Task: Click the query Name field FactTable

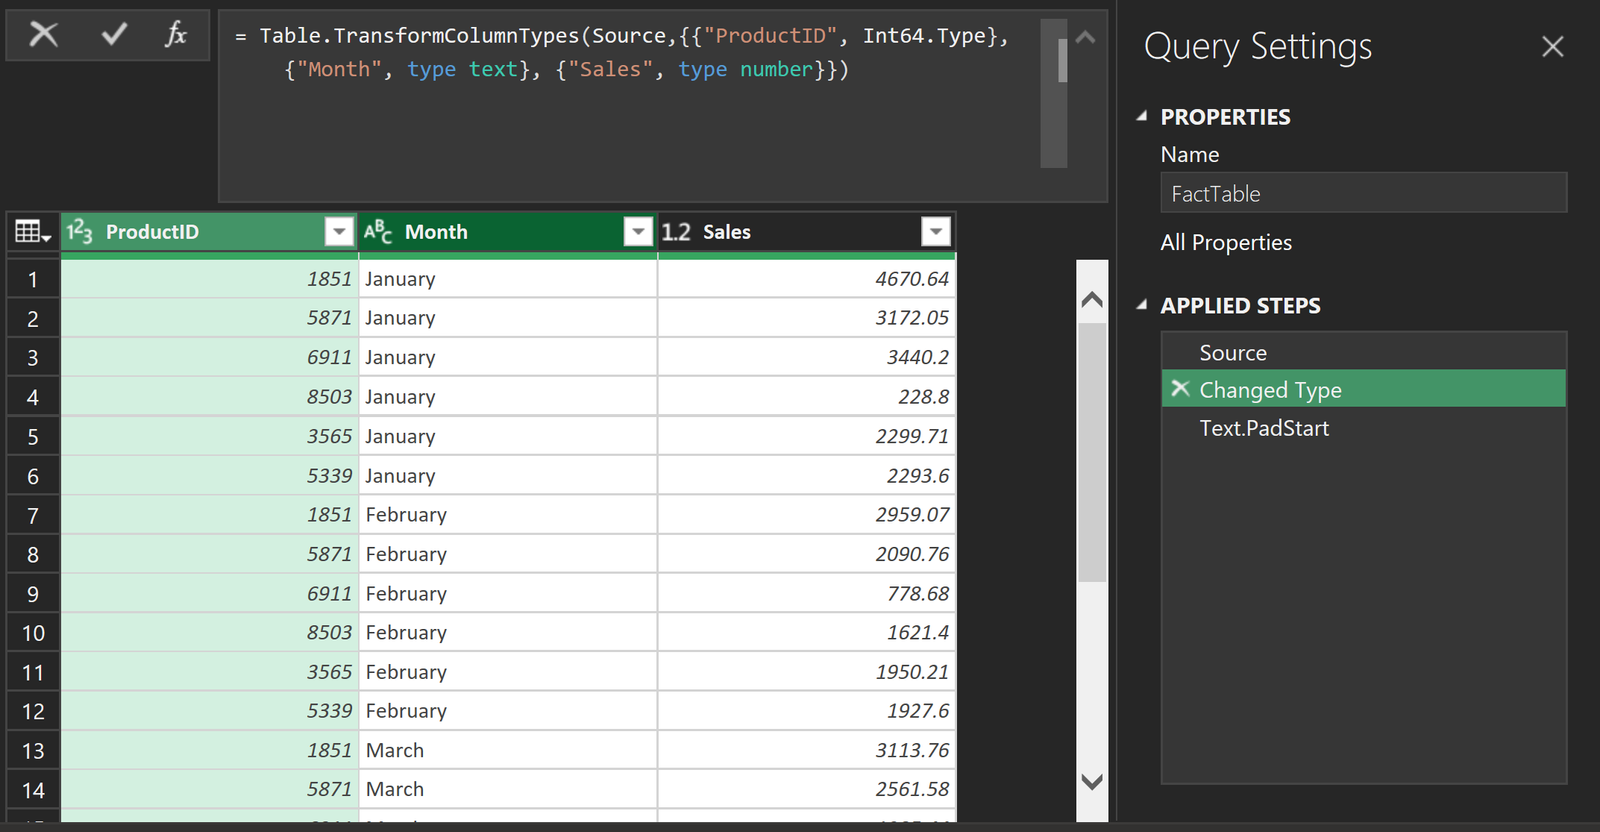Action: click(1362, 194)
